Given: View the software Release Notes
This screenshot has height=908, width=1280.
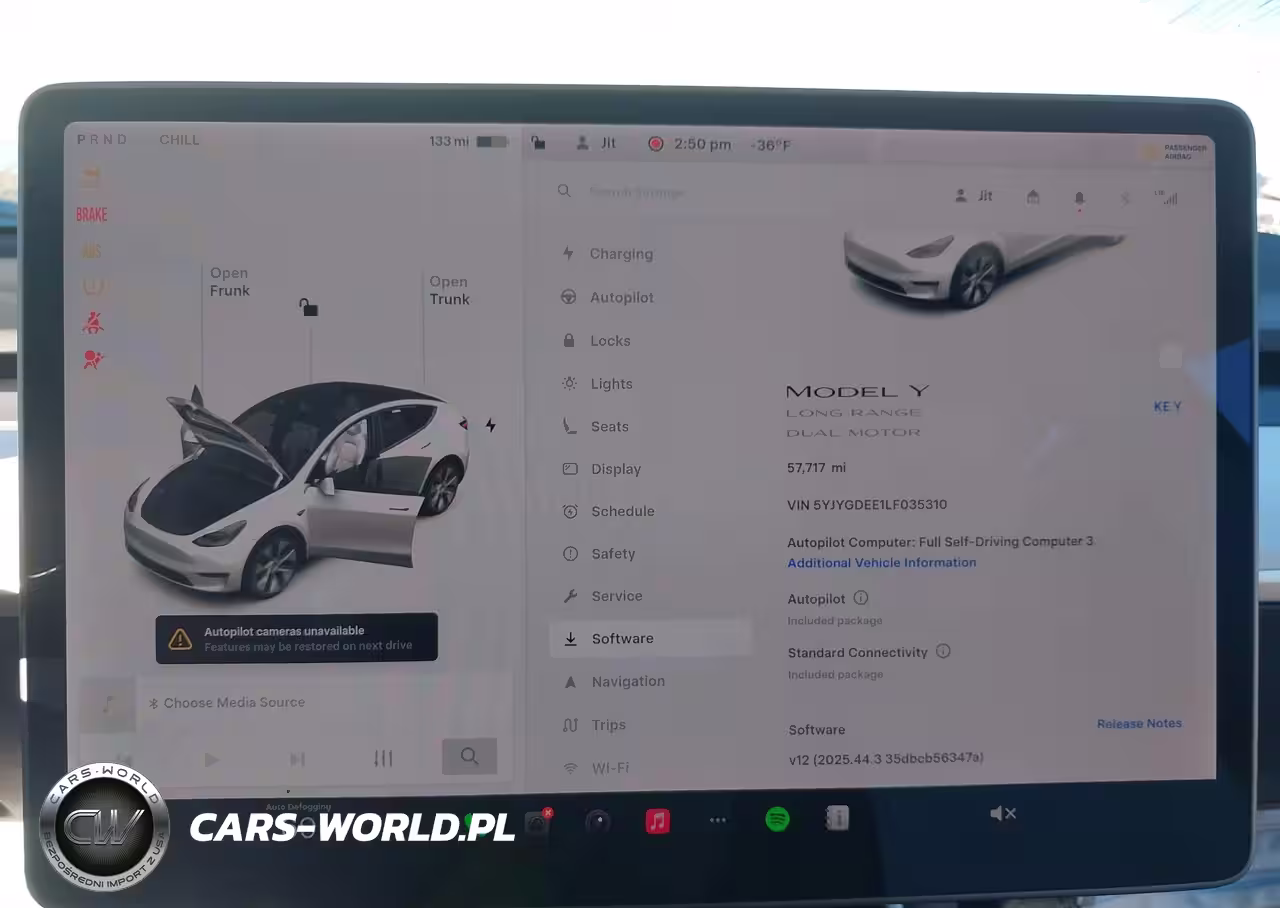Looking at the screenshot, I should pyautogui.click(x=1139, y=723).
